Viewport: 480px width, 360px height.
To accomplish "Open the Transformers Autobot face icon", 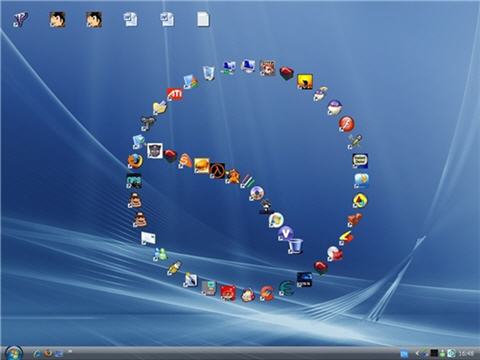I will tap(155, 151).
